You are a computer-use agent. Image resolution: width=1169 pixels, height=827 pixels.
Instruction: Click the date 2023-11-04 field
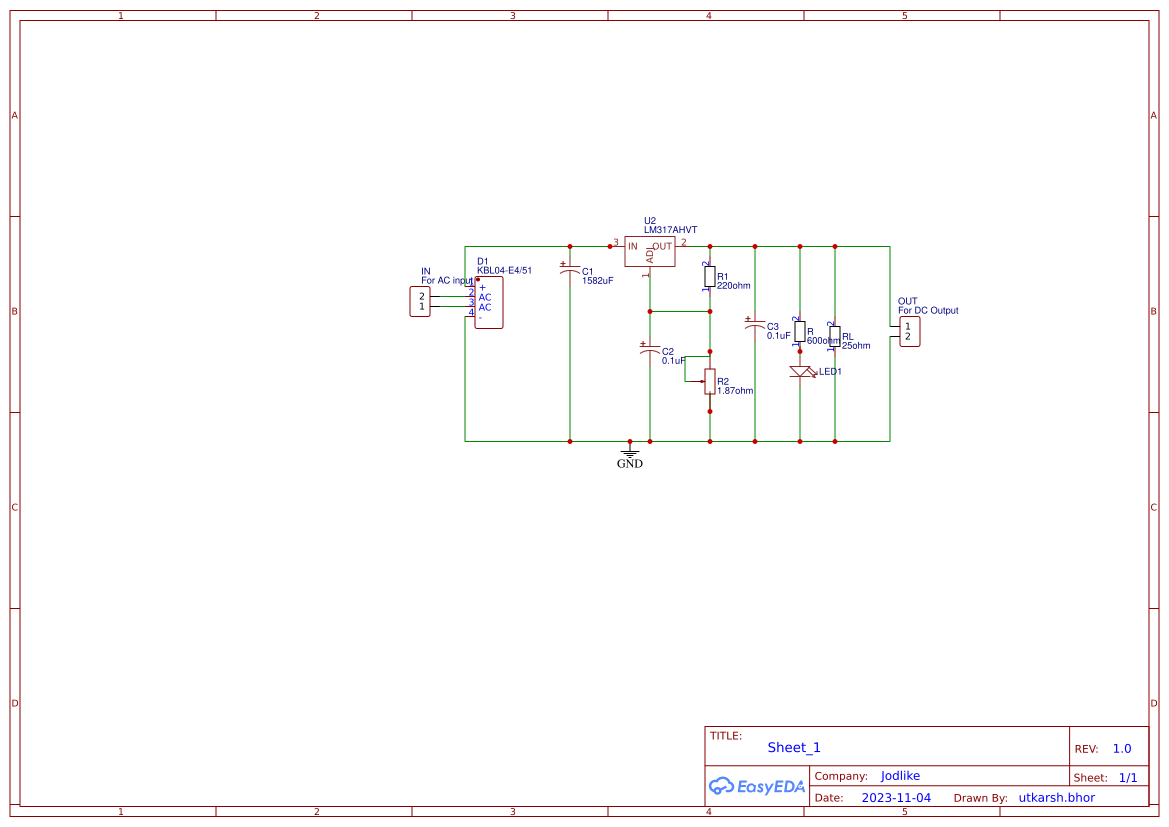(894, 797)
